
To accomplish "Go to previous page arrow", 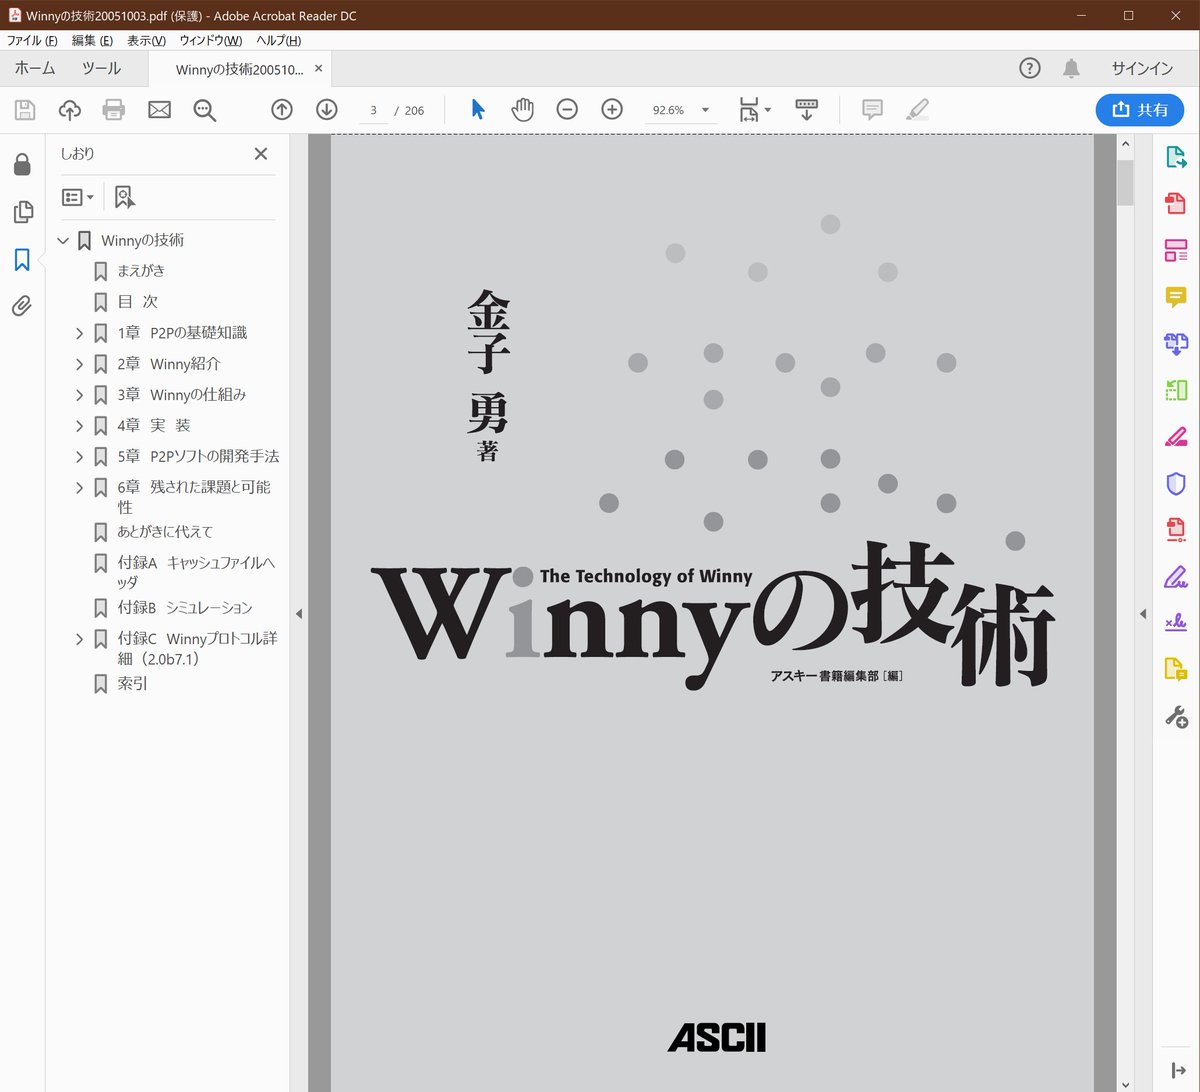I will pyautogui.click(x=282, y=110).
